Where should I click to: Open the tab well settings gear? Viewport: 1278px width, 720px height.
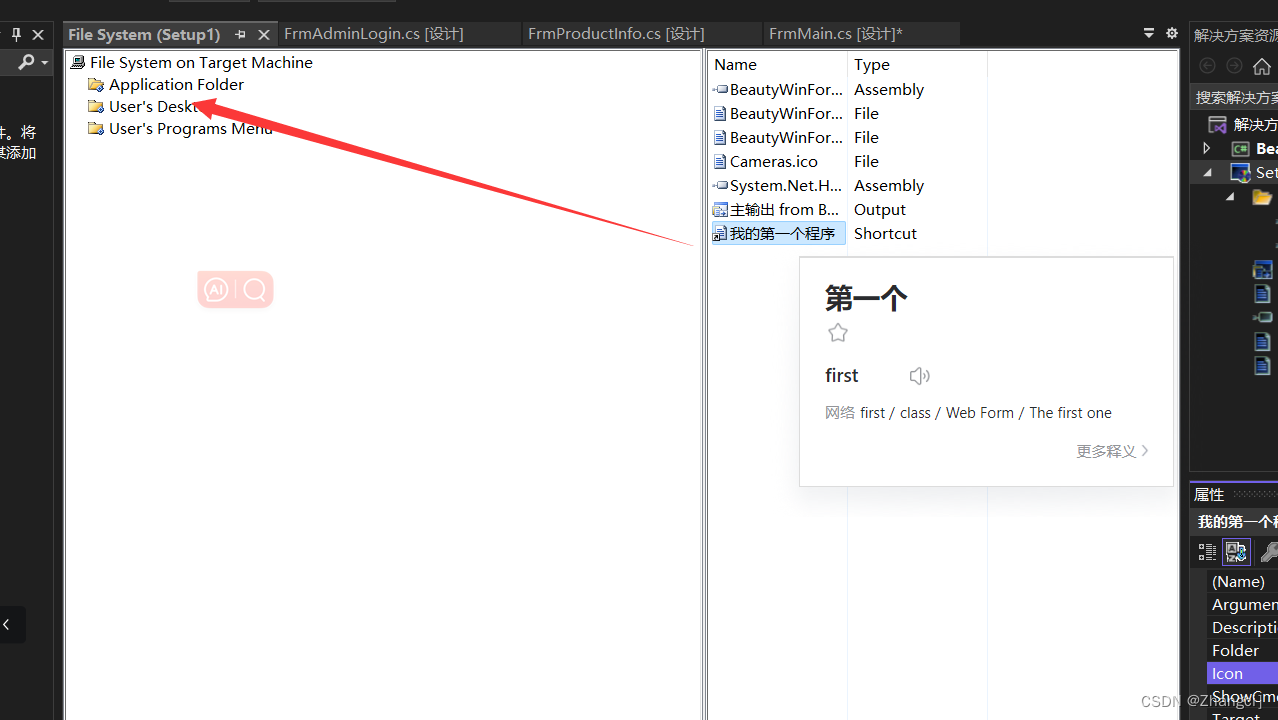tap(1172, 33)
